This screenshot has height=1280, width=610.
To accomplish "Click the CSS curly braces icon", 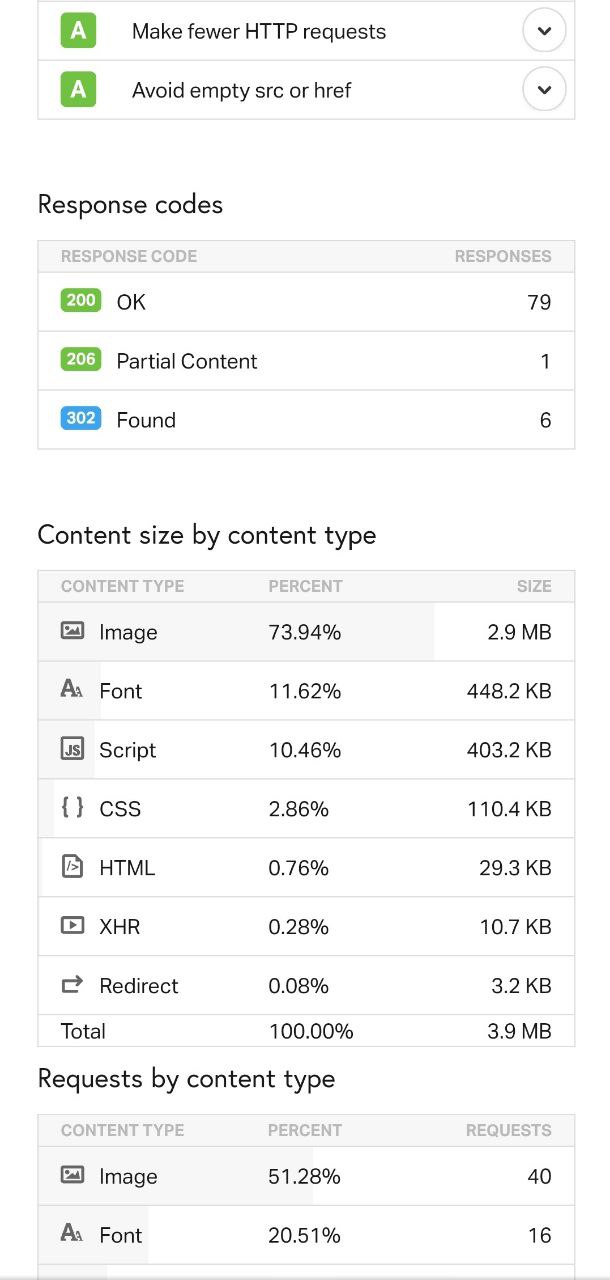I will pos(72,807).
